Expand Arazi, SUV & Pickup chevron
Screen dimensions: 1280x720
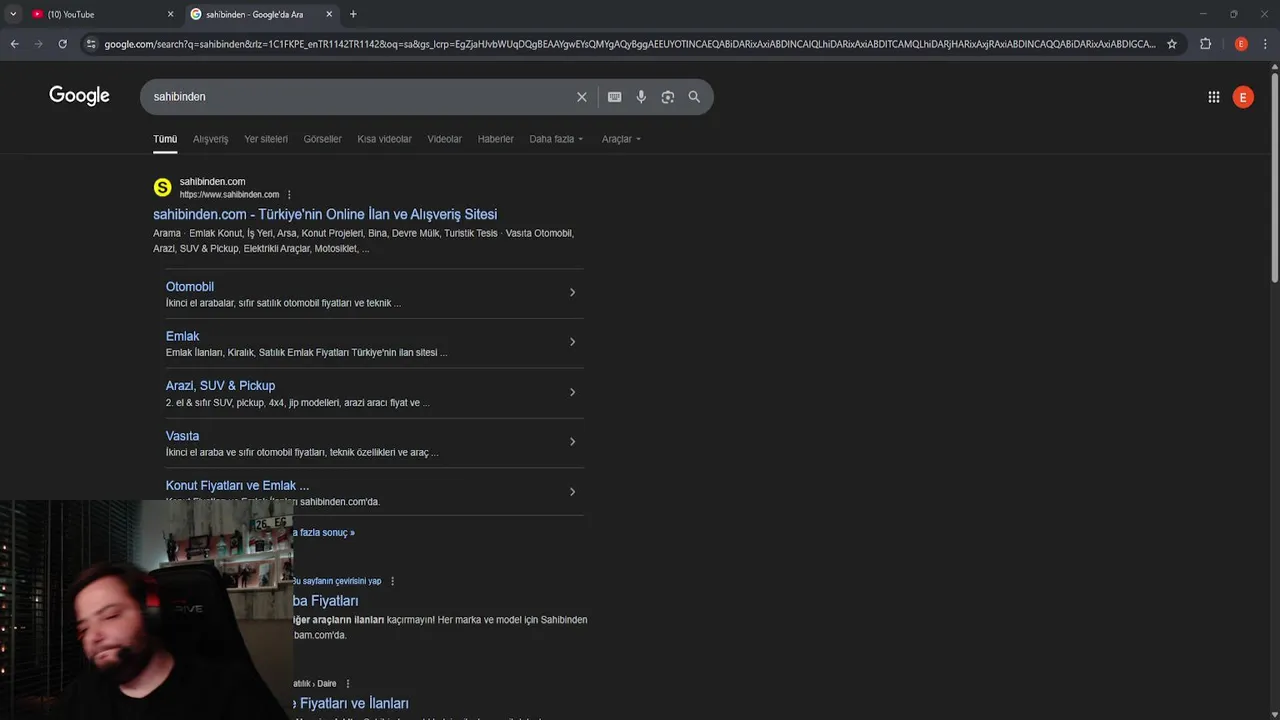pos(572,392)
